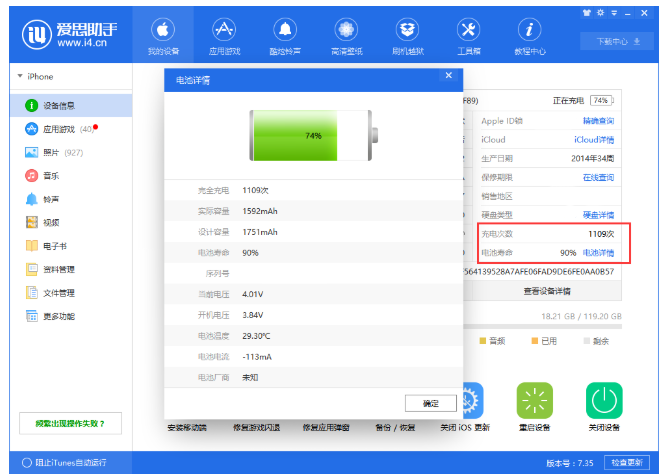Open the 电池详情 battery details link
Viewport: 661px width, 475px height.
[x=598, y=253]
